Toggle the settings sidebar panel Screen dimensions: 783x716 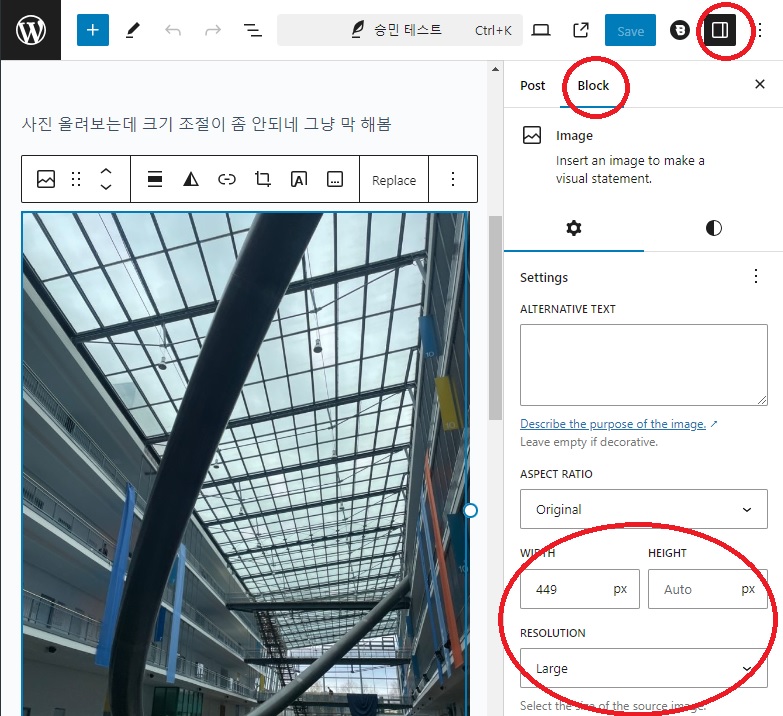point(719,30)
